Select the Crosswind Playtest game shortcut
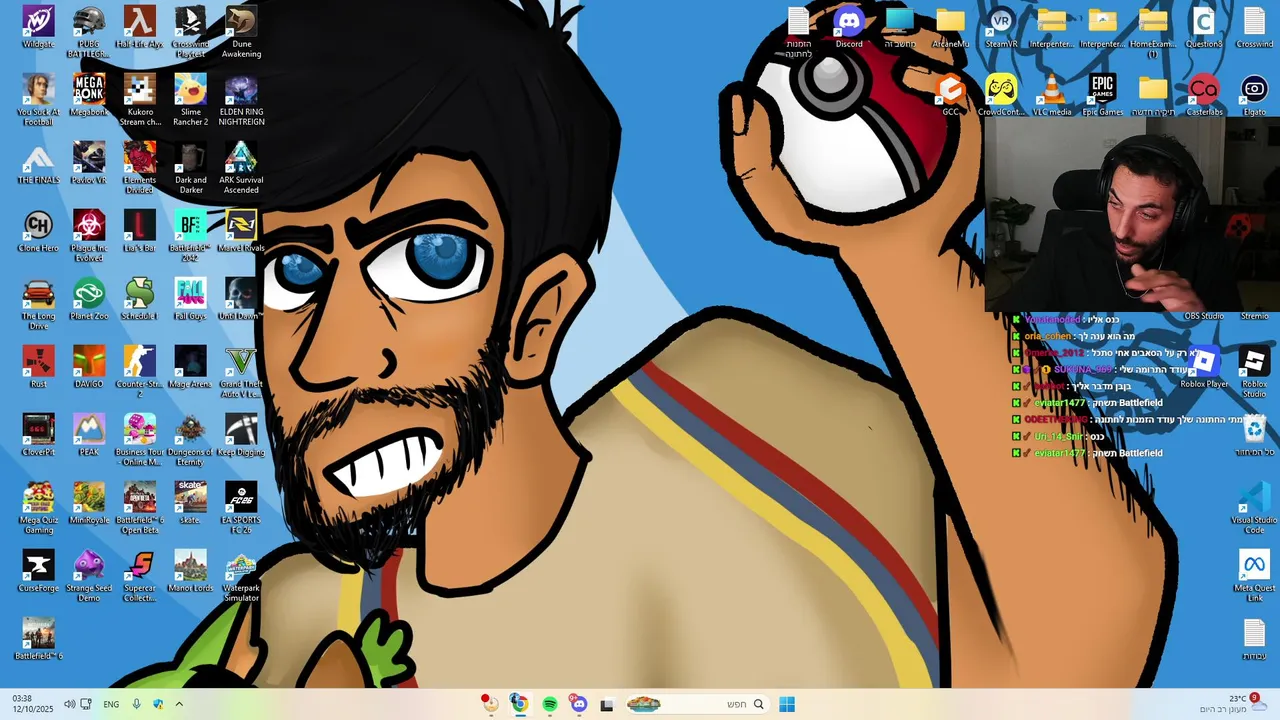This screenshot has height=720, width=1280. pyautogui.click(x=190, y=31)
